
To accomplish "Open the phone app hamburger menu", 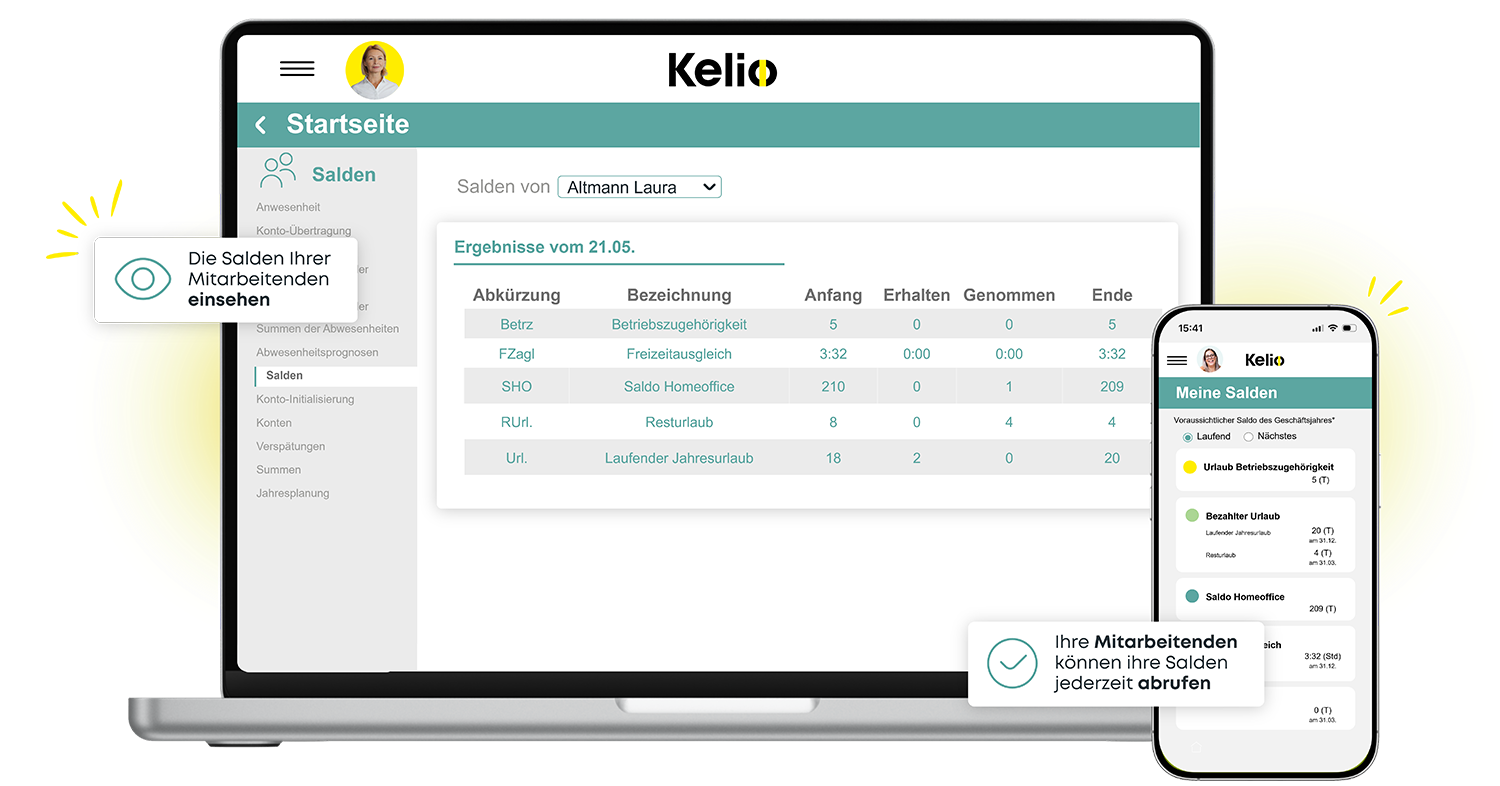I will (1177, 360).
